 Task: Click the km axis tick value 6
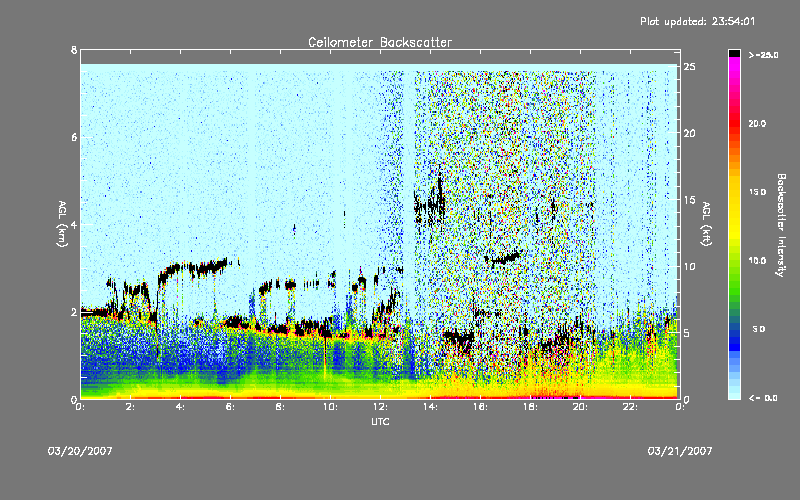coord(74,137)
